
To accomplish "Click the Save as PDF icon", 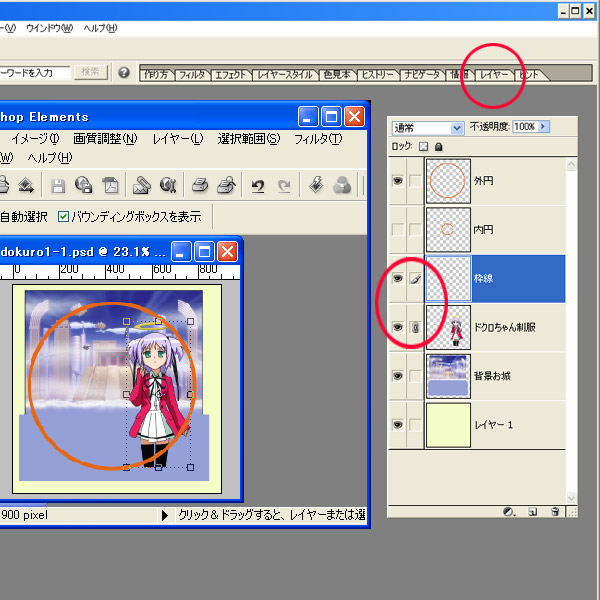I will 110,185.
